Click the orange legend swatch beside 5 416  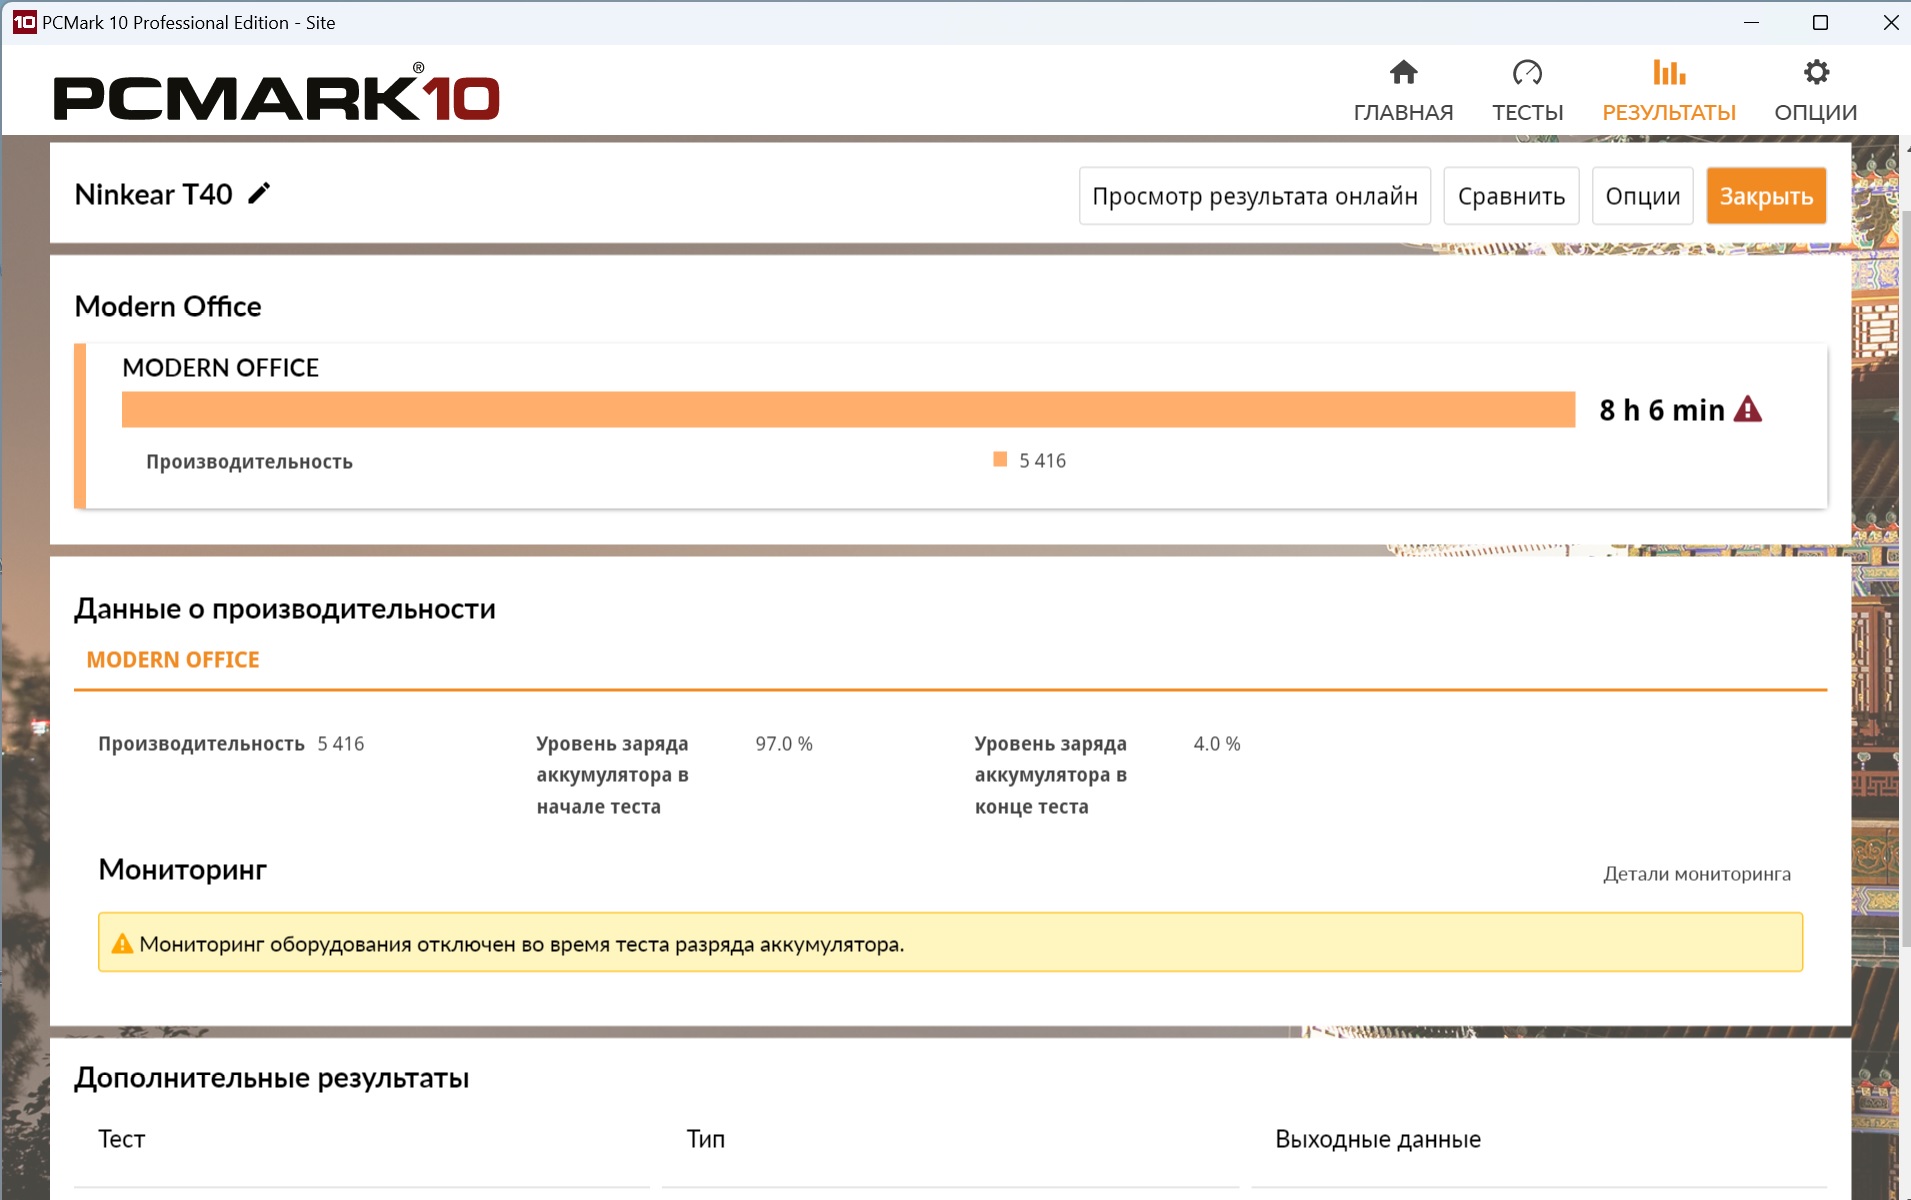pyautogui.click(x=1000, y=459)
